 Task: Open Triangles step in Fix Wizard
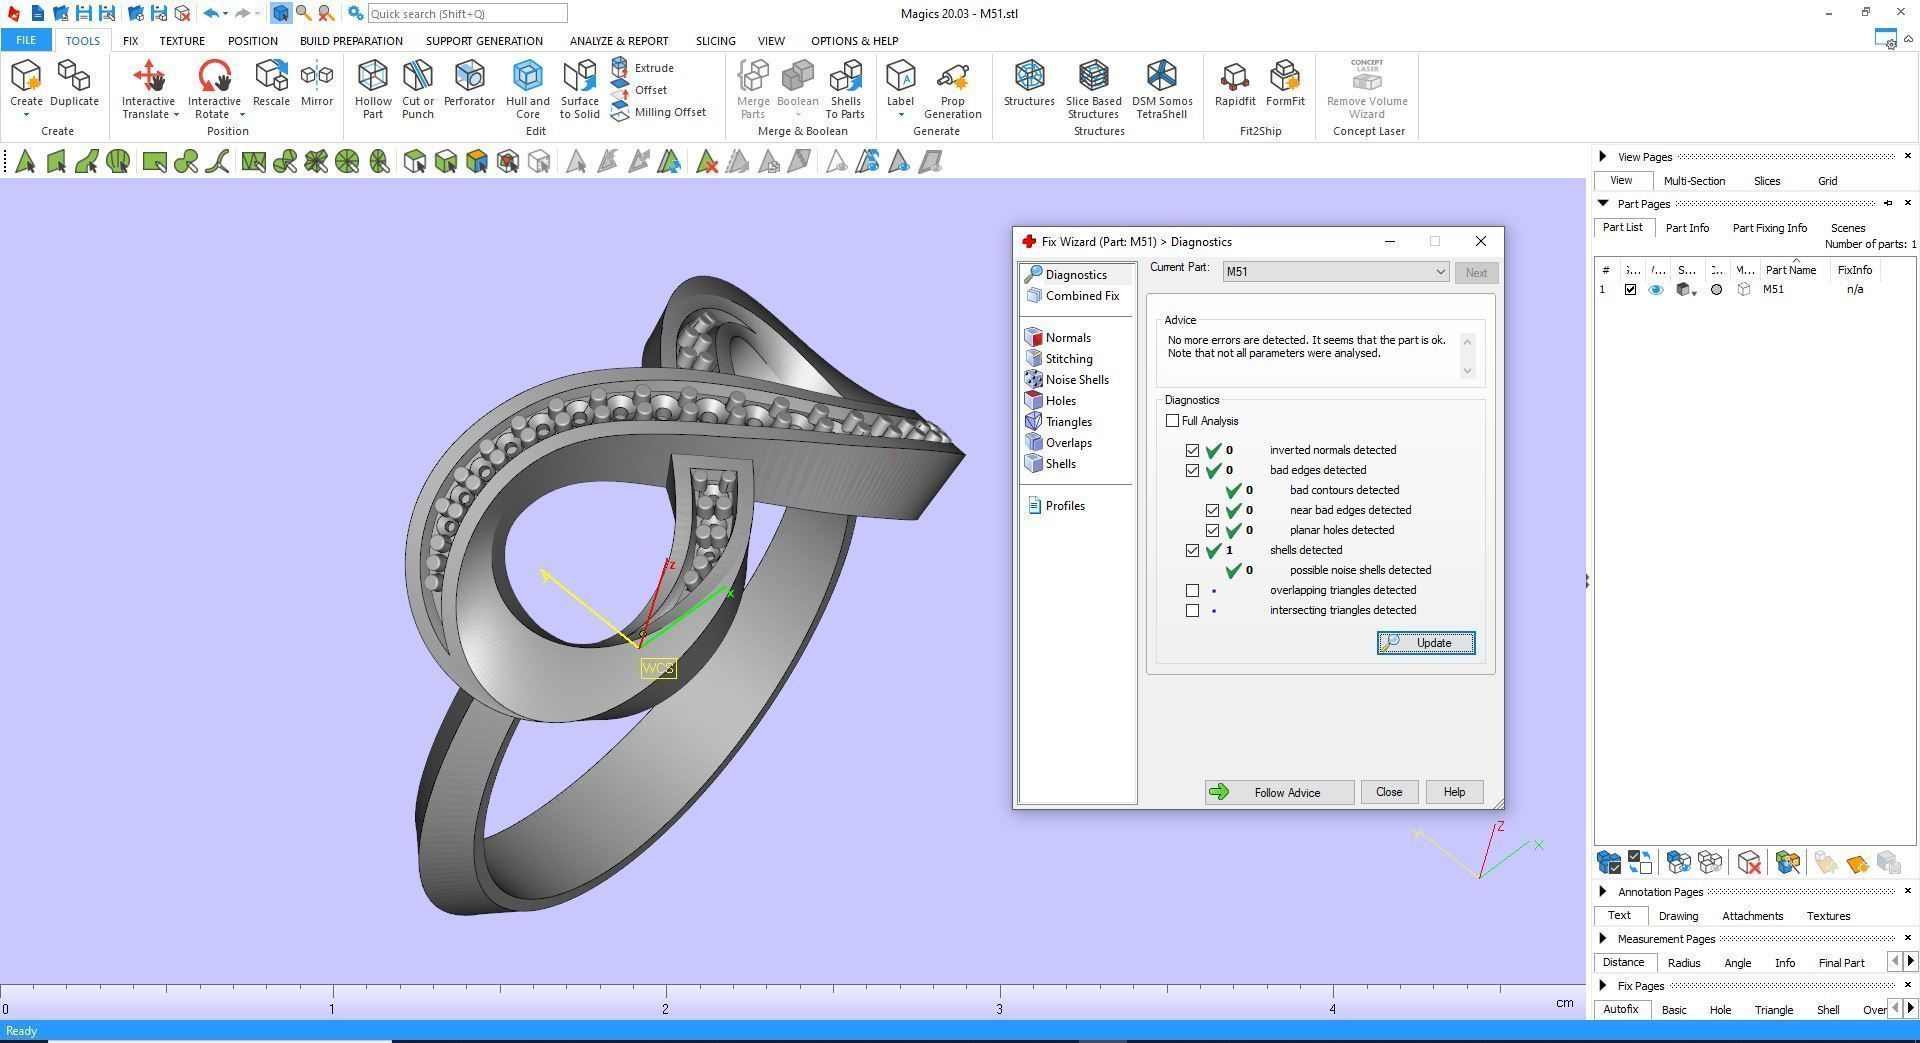(1058, 422)
